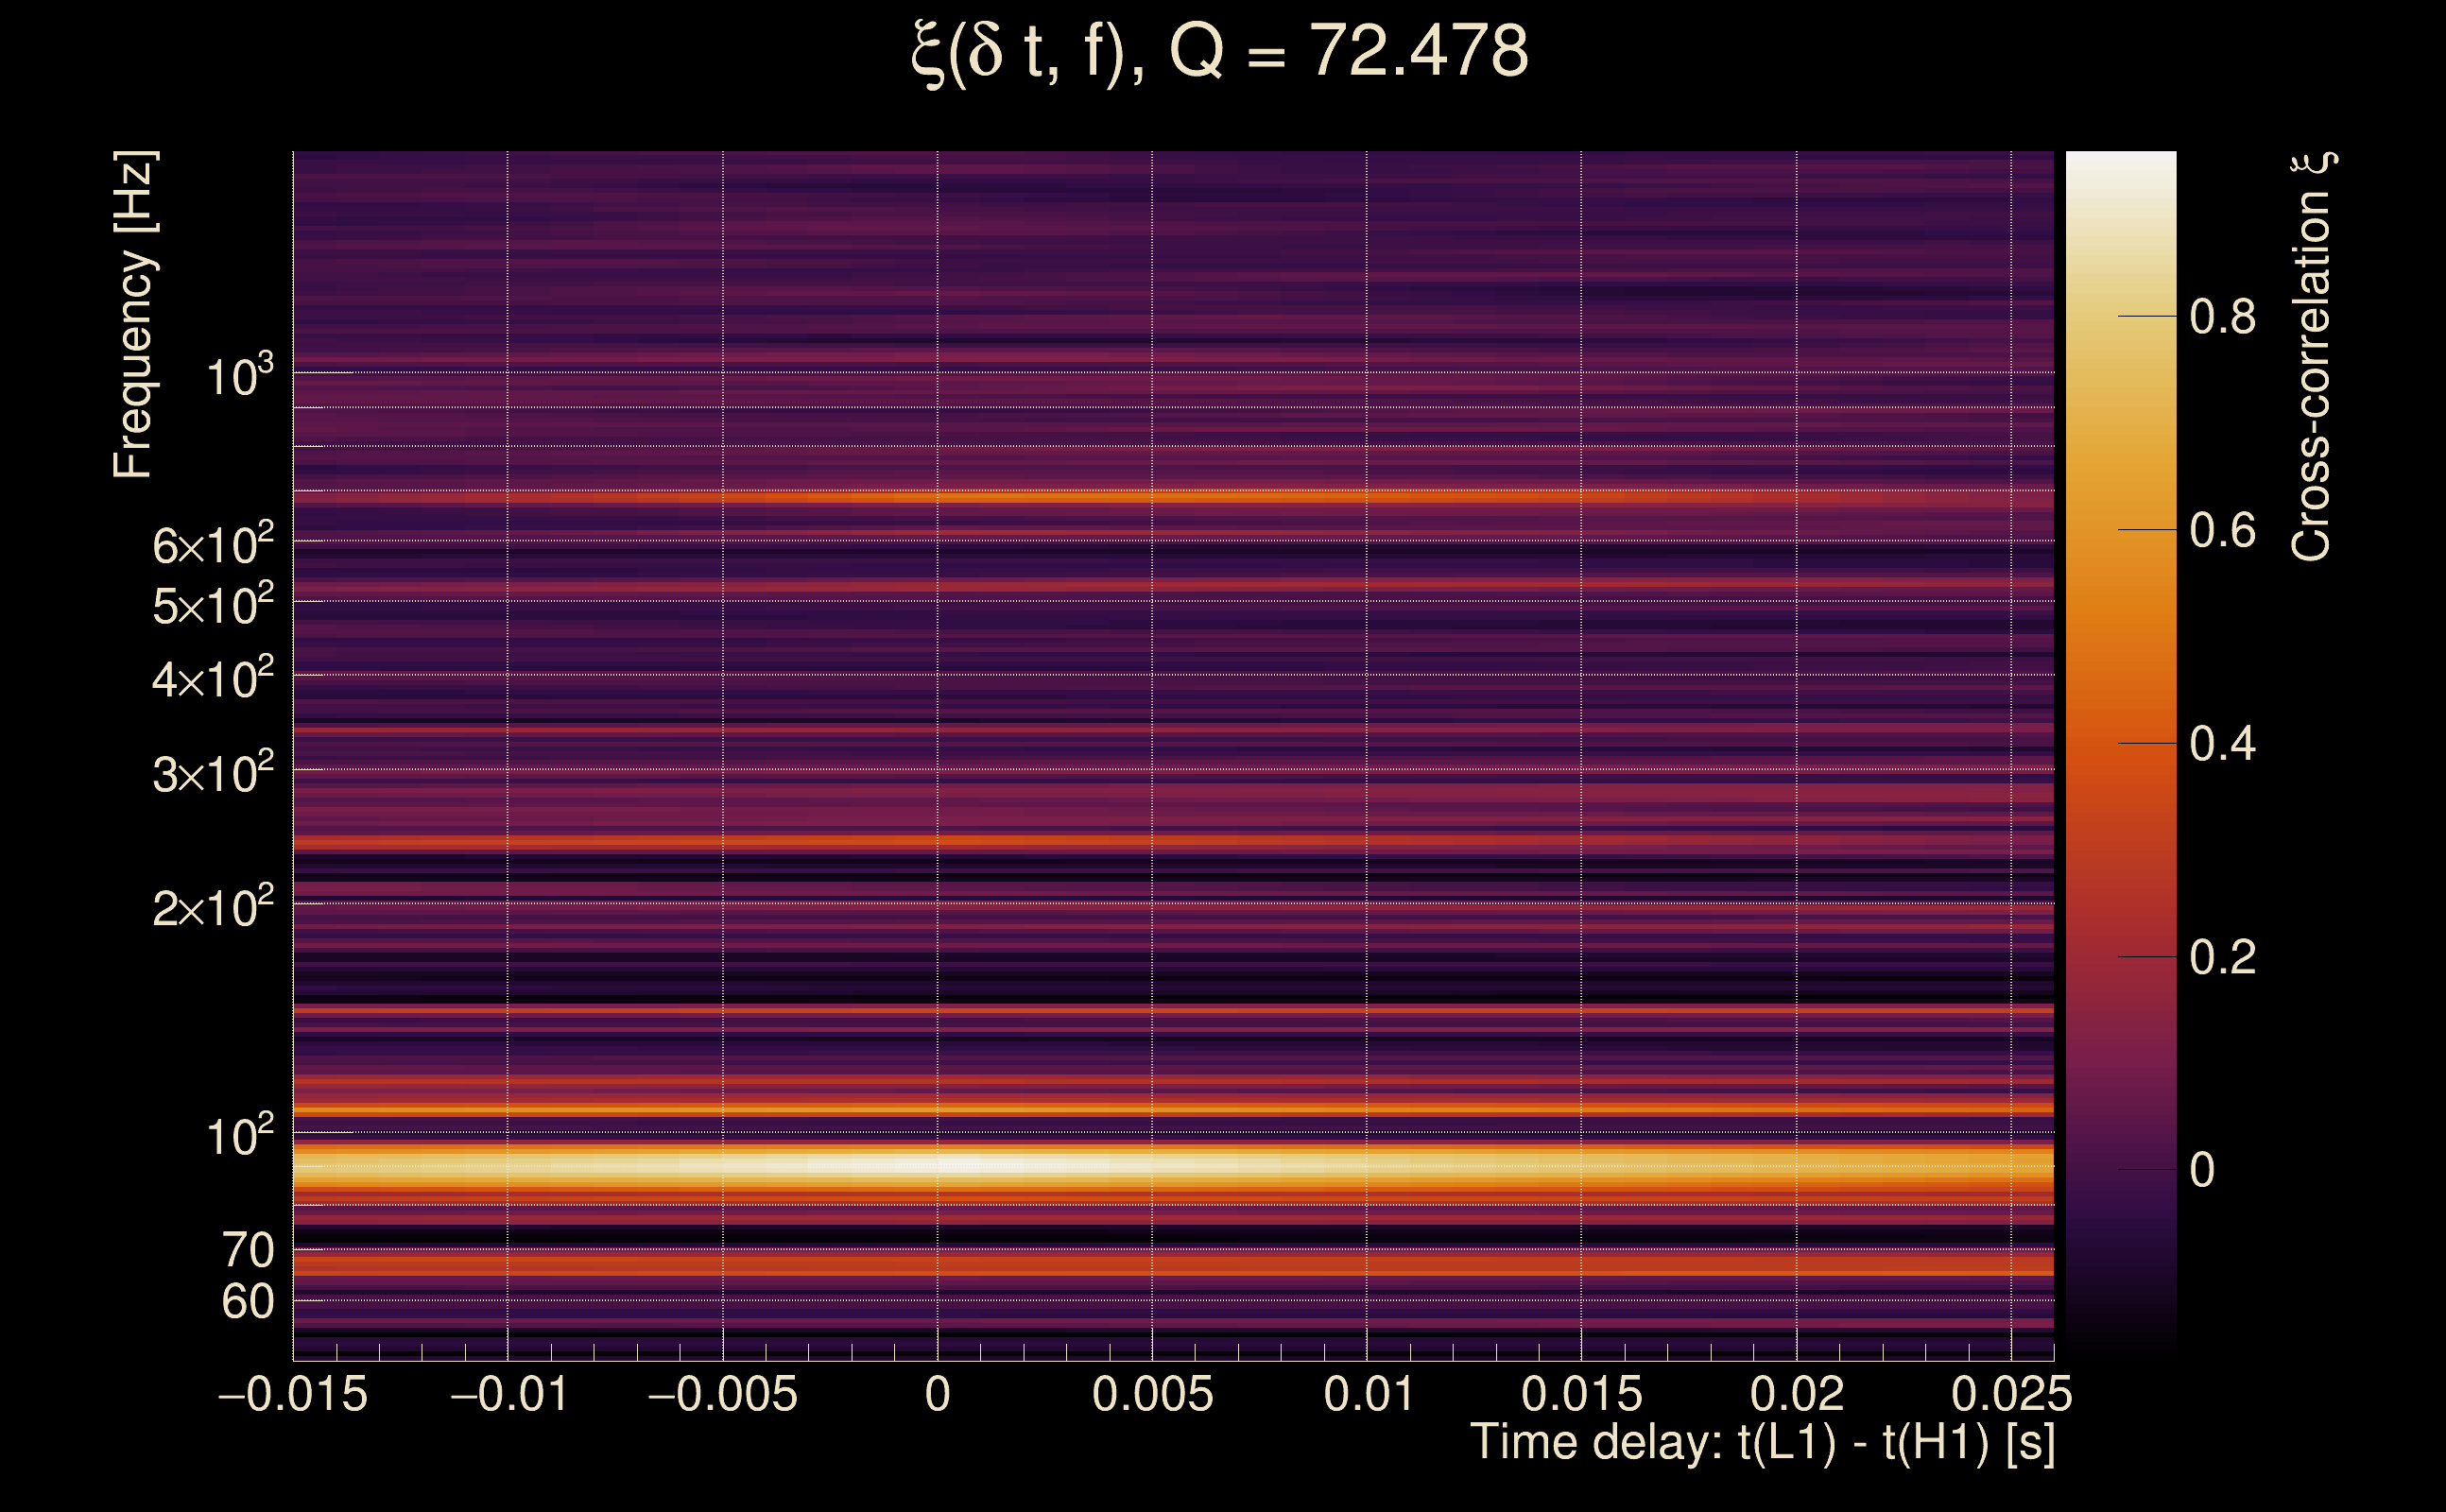
Task: Click the 0.8 tick on the colorbar
Action: tap(2222, 317)
